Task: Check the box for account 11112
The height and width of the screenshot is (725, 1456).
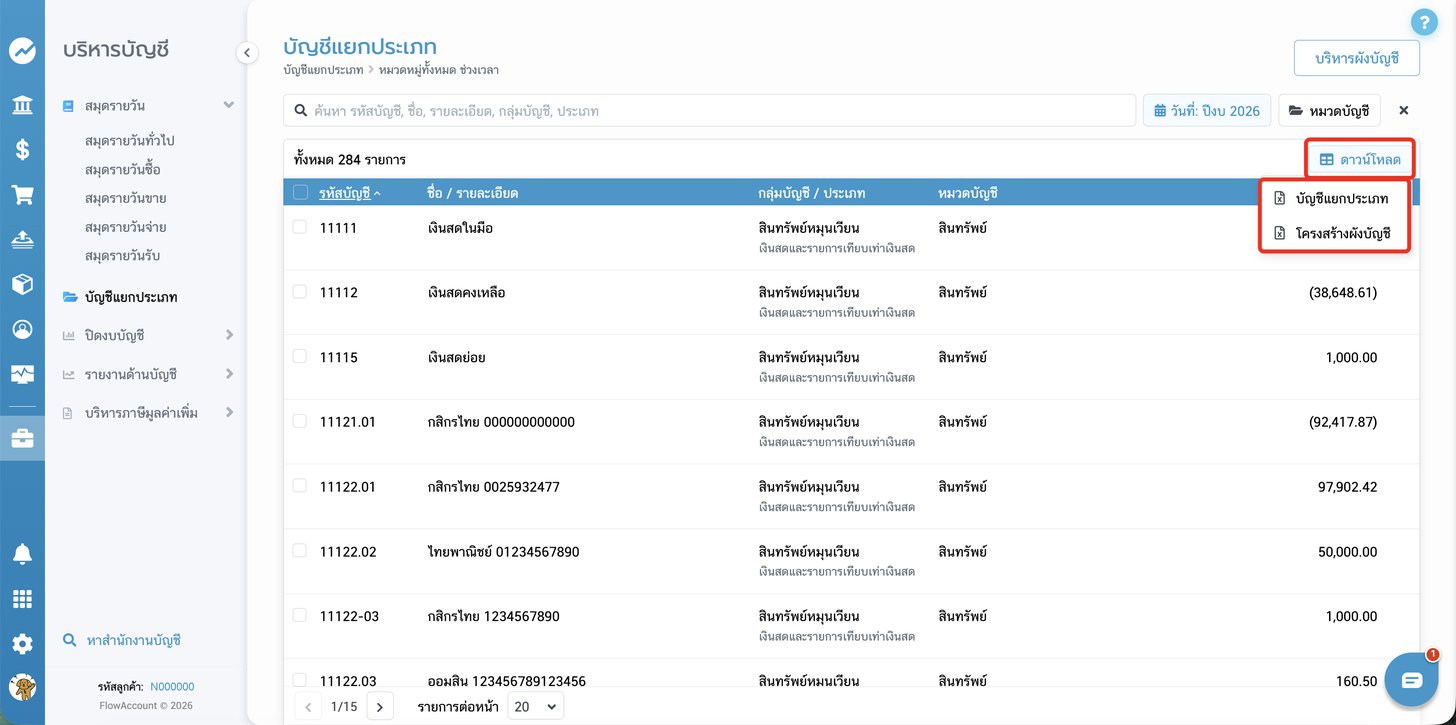Action: [300, 292]
